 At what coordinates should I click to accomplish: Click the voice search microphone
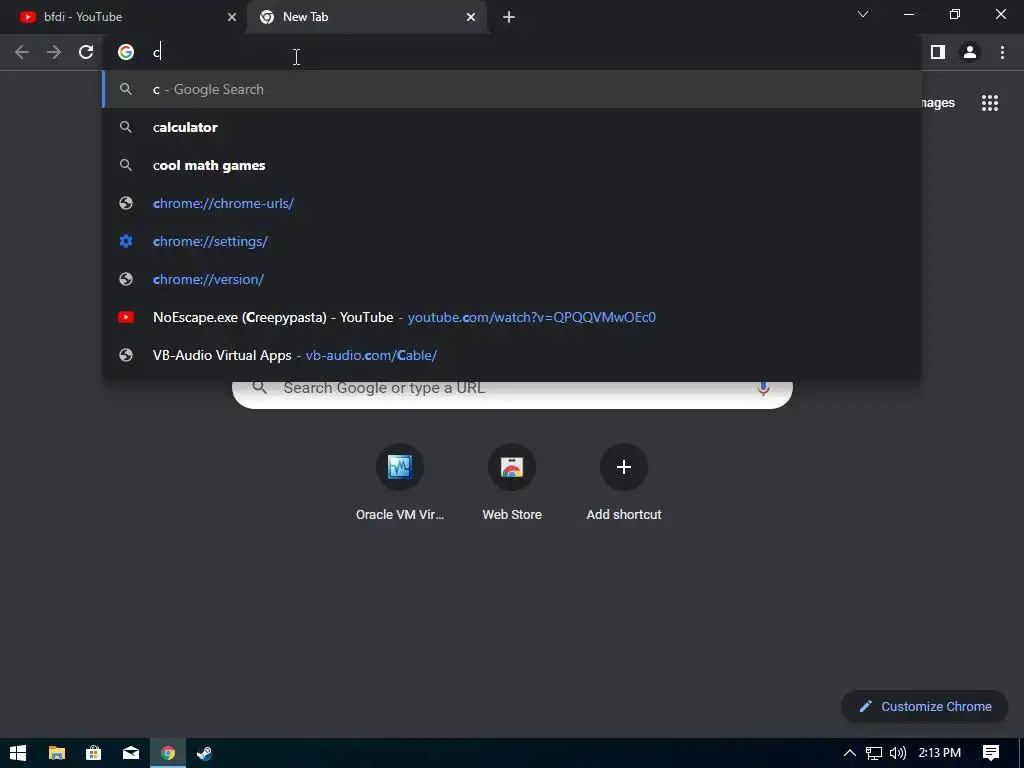pos(763,388)
